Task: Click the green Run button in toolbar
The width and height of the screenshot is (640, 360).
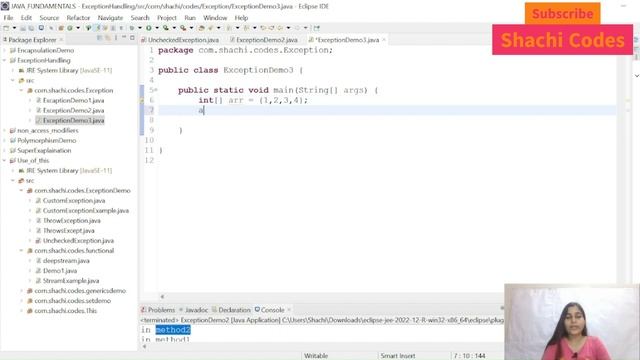Action: (149, 28)
